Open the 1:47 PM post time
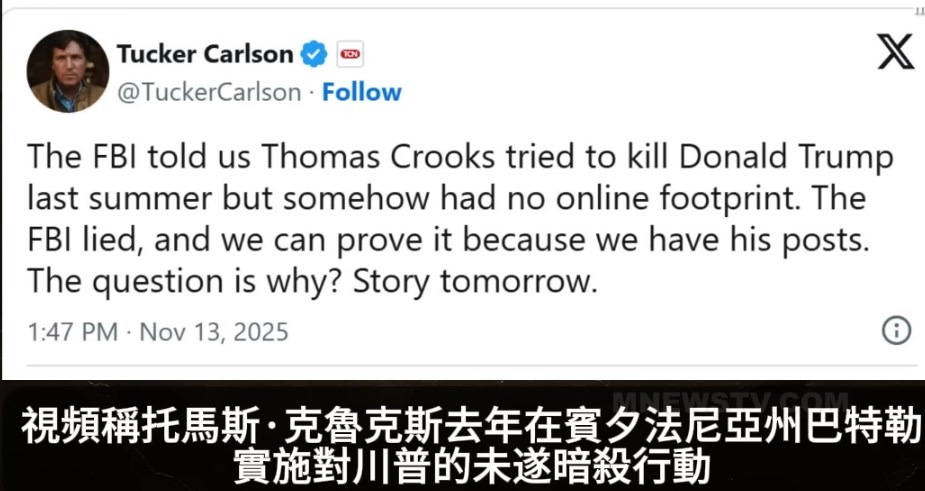This screenshot has width=925, height=491. tap(73, 332)
